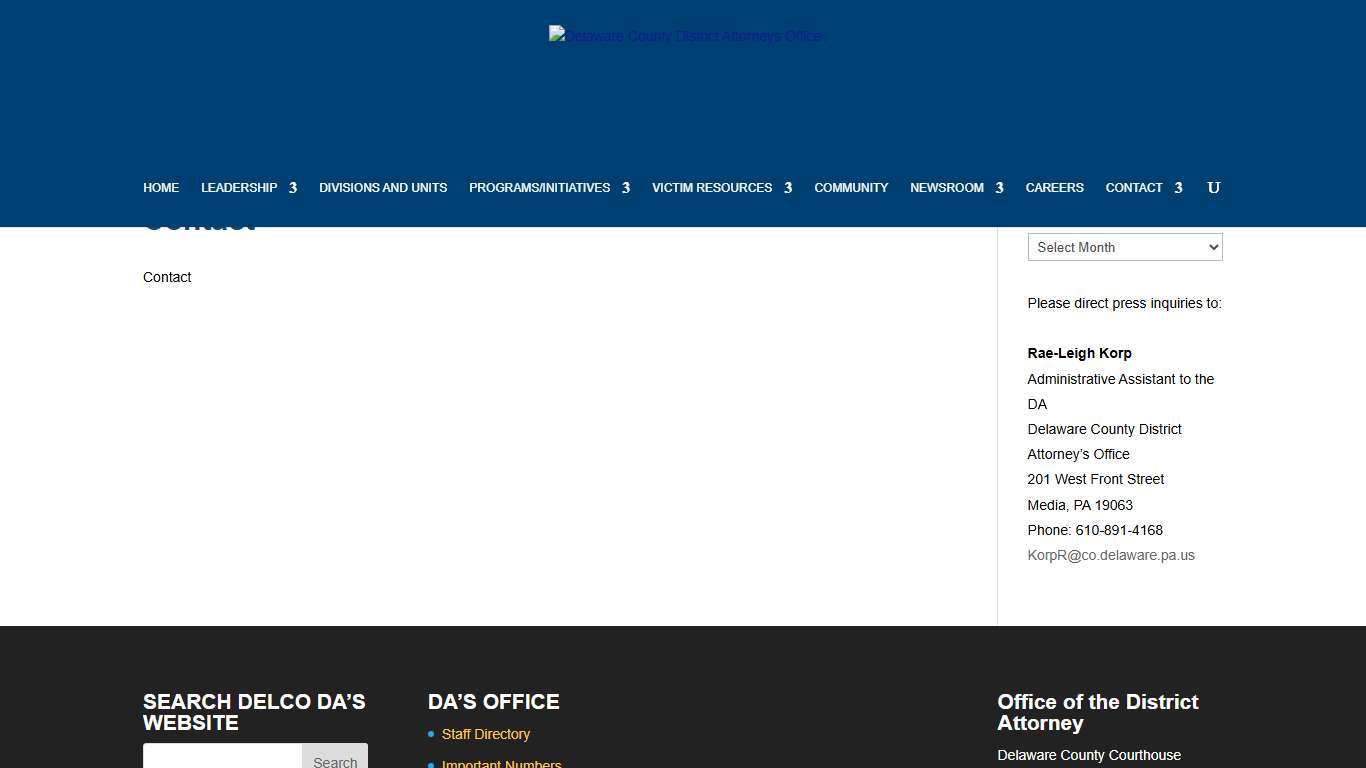Select HOME in the navigation menu
1366x768 pixels.
(161, 188)
